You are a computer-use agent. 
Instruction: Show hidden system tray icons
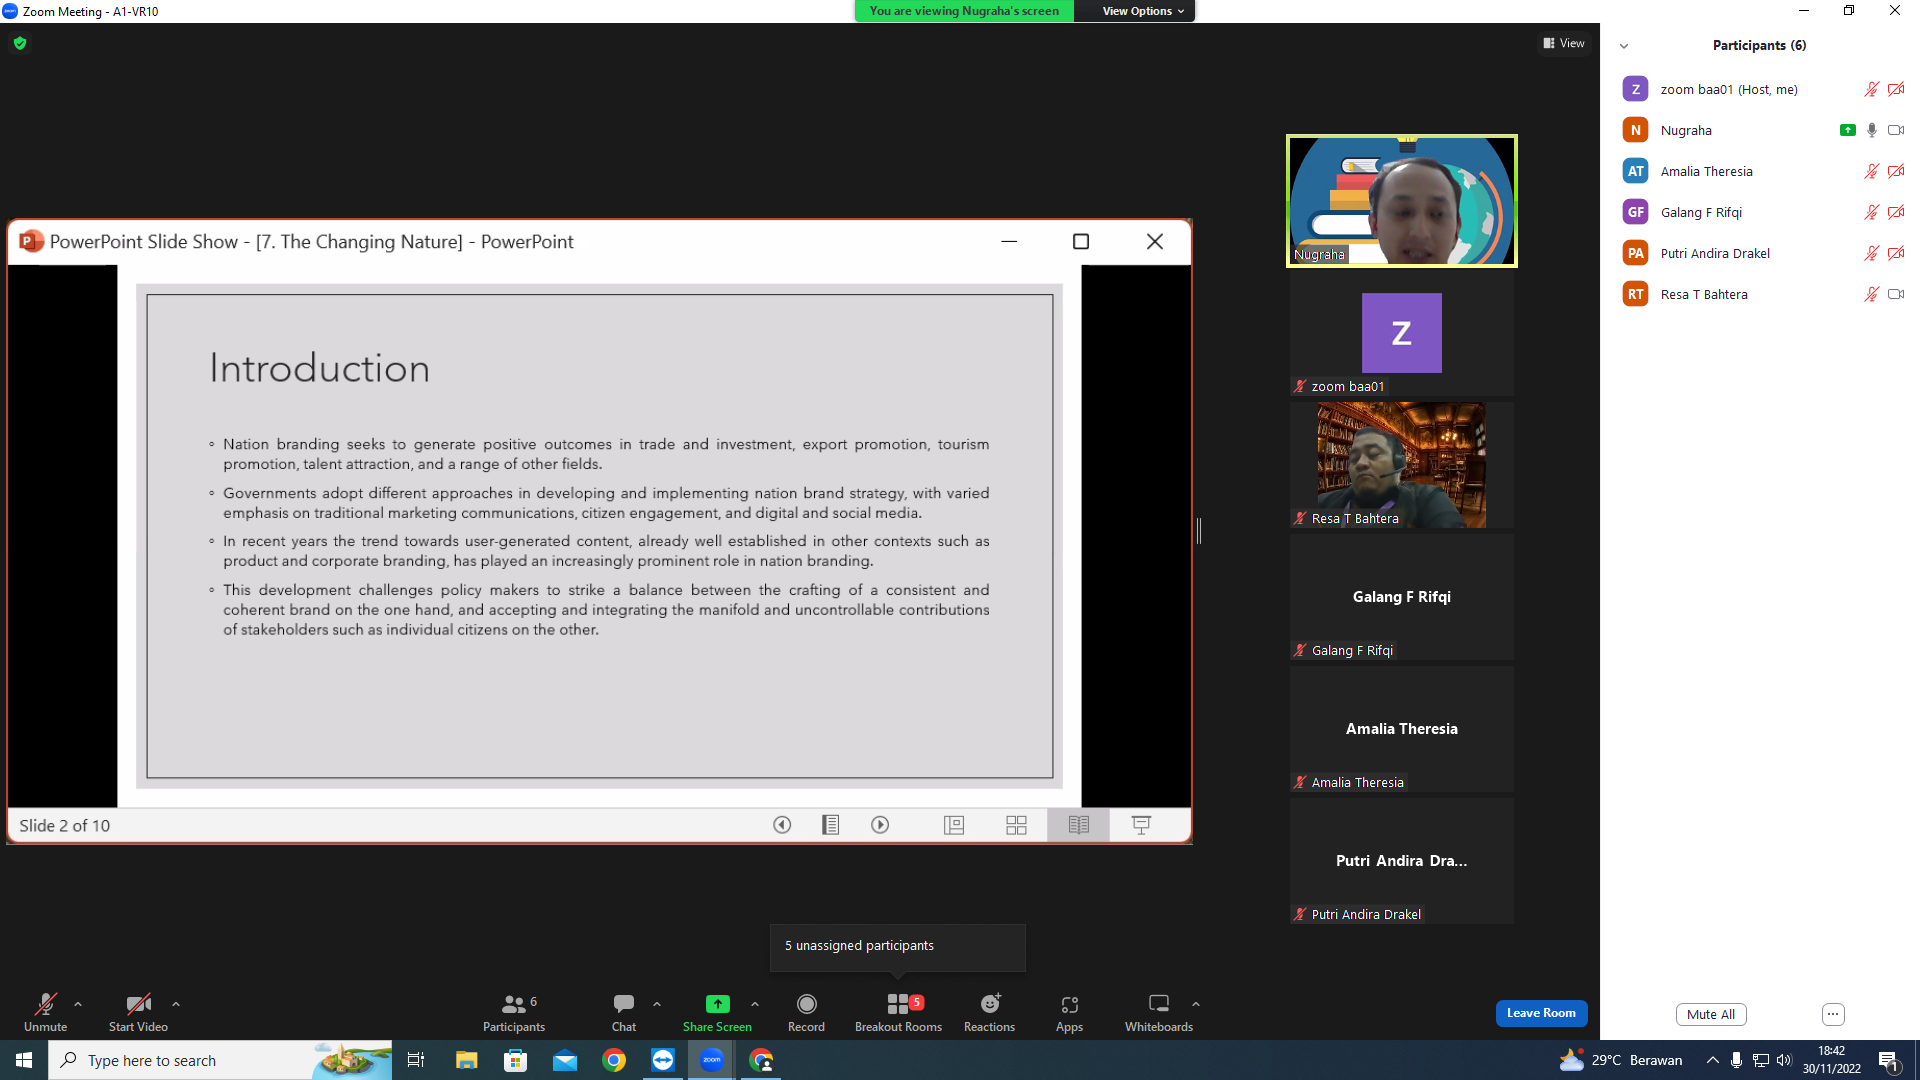coord(1713,1060)
